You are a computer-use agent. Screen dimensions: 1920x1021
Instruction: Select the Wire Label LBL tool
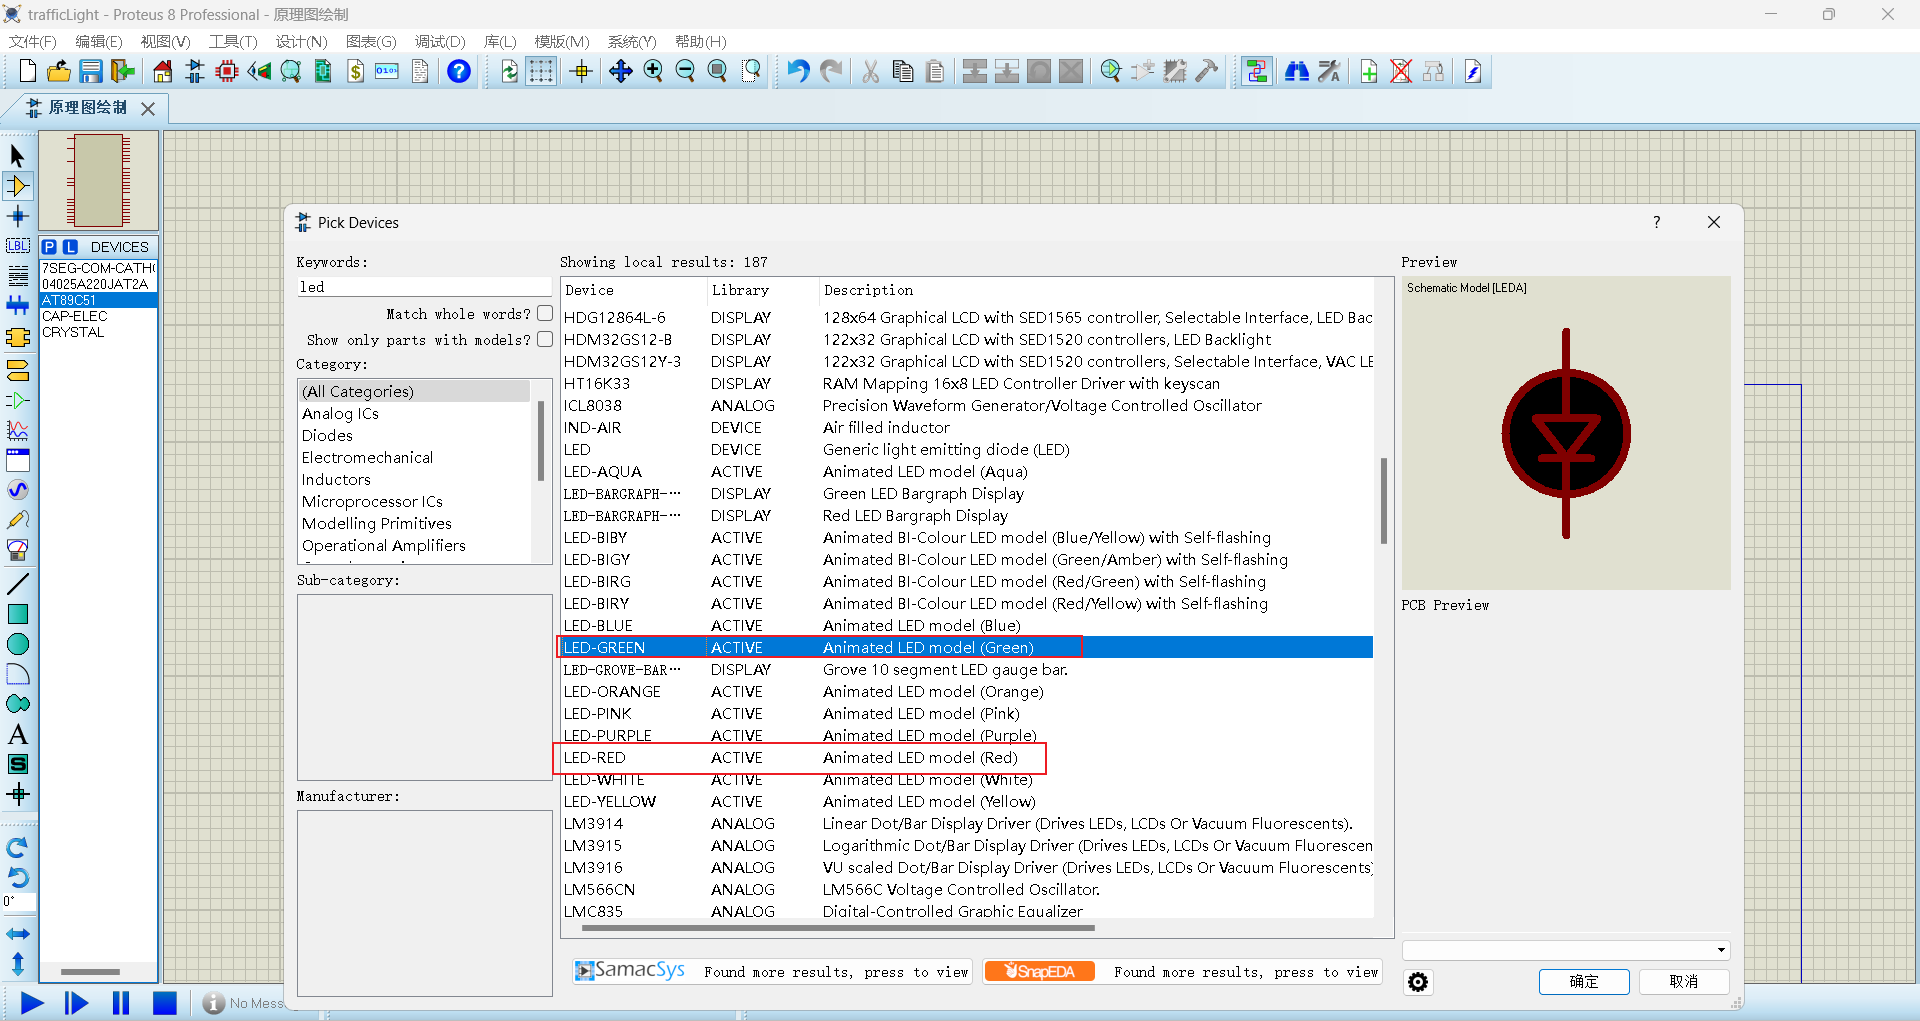coord(17,246)
